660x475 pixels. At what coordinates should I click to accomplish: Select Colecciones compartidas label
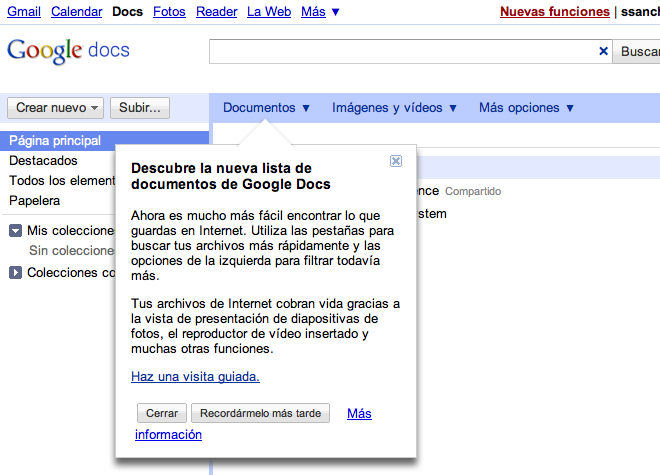(x=71, y=272)
